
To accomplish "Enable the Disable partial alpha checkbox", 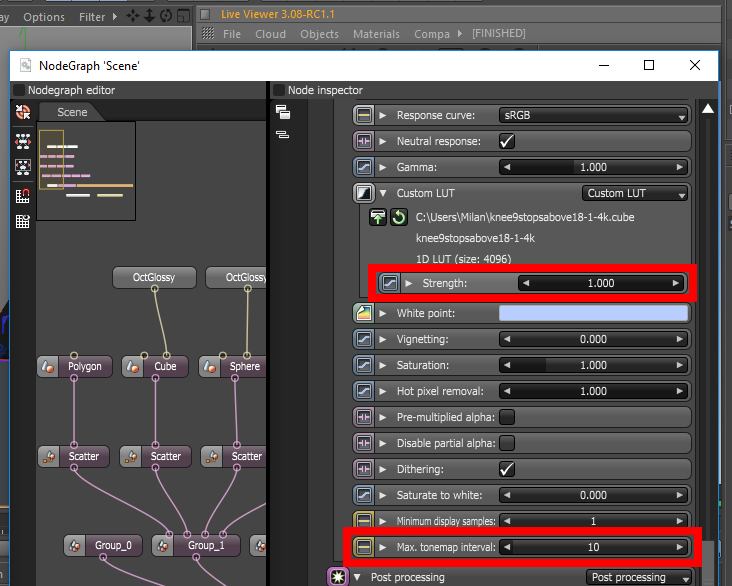I will pos(507,443).
